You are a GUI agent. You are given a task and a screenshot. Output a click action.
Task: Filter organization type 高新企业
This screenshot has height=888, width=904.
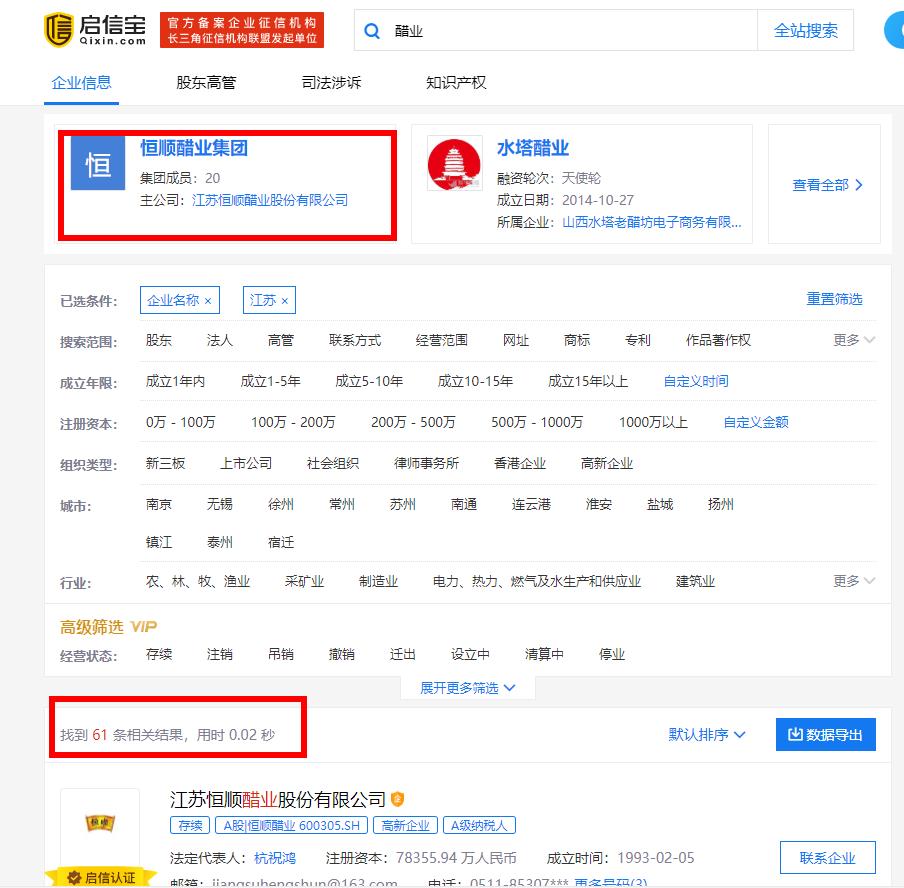(x=607, y=463)
